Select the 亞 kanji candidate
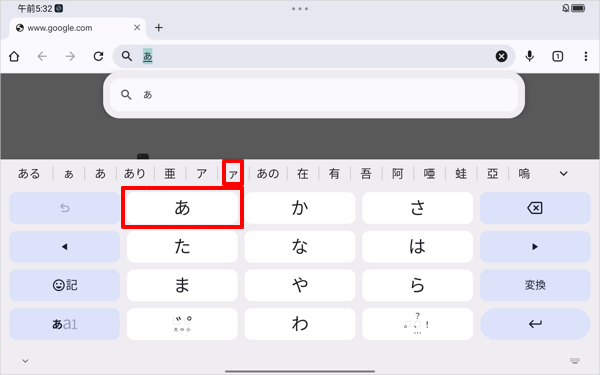 point(492,174)
